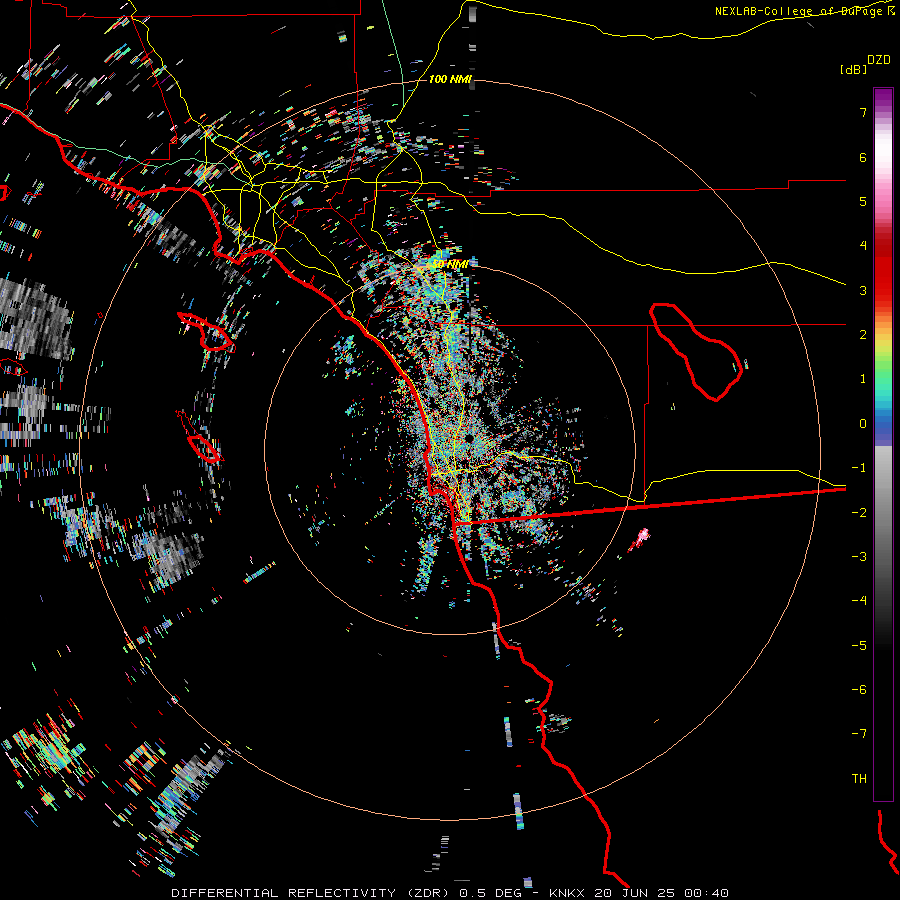Viewport: 900px width, 900px height.
Task: Click the 6 value on the color scale
Action: [x=863, y=157]
